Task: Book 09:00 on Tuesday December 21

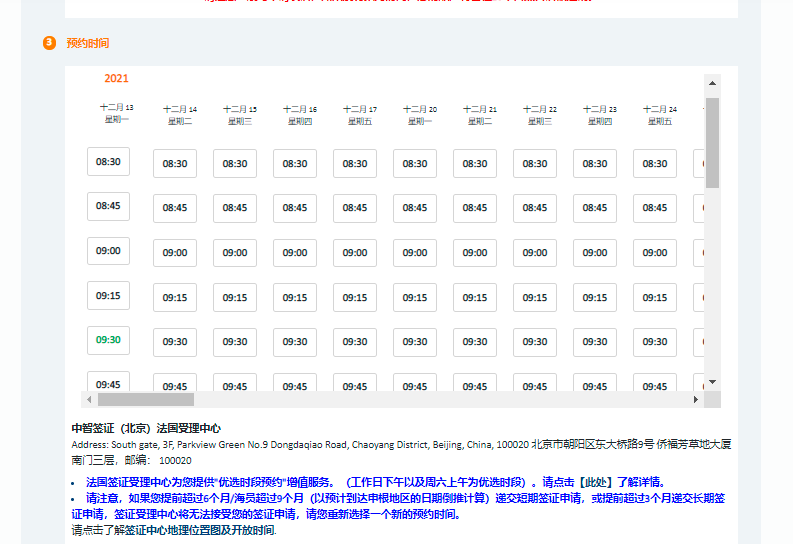Action: [475, 253]
